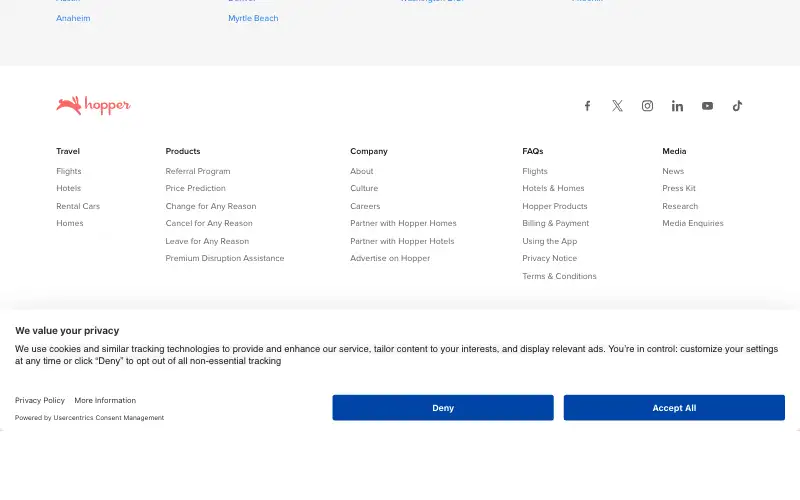
Task: Open Partner with Hopper Hotels link
Action: pyautogui.click(x=402, y=241)
